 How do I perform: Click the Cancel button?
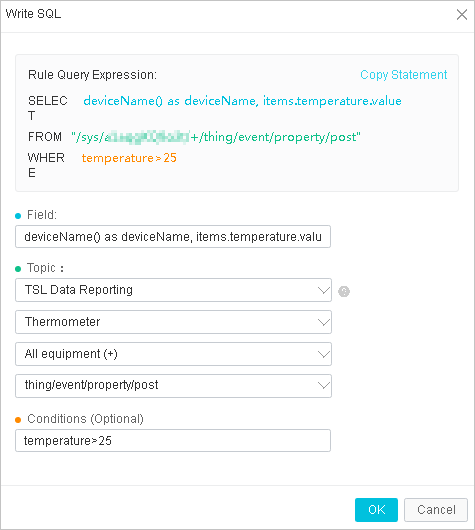tap(436, 510)
